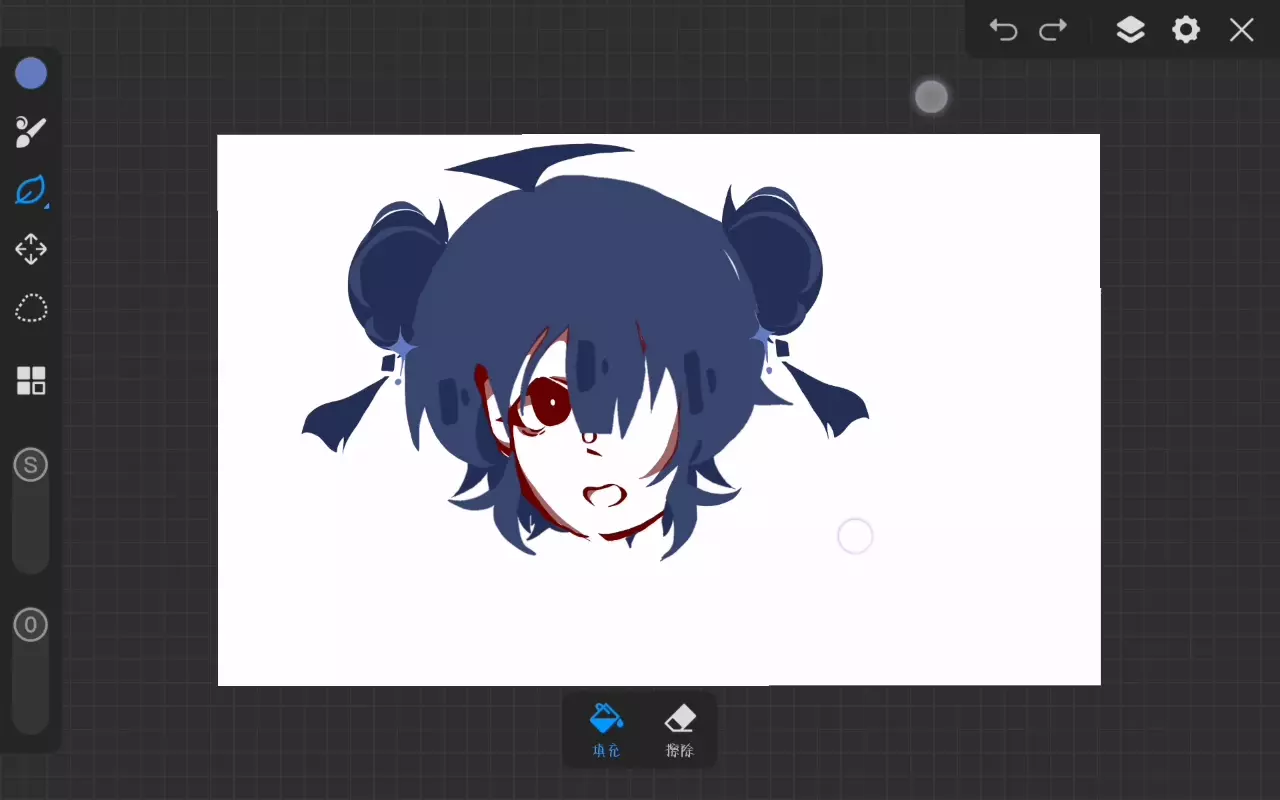Switch to 擦除 erase mode
Image resolution: width=1280 pixels, height=800 pixels.
tap(680, 730)
